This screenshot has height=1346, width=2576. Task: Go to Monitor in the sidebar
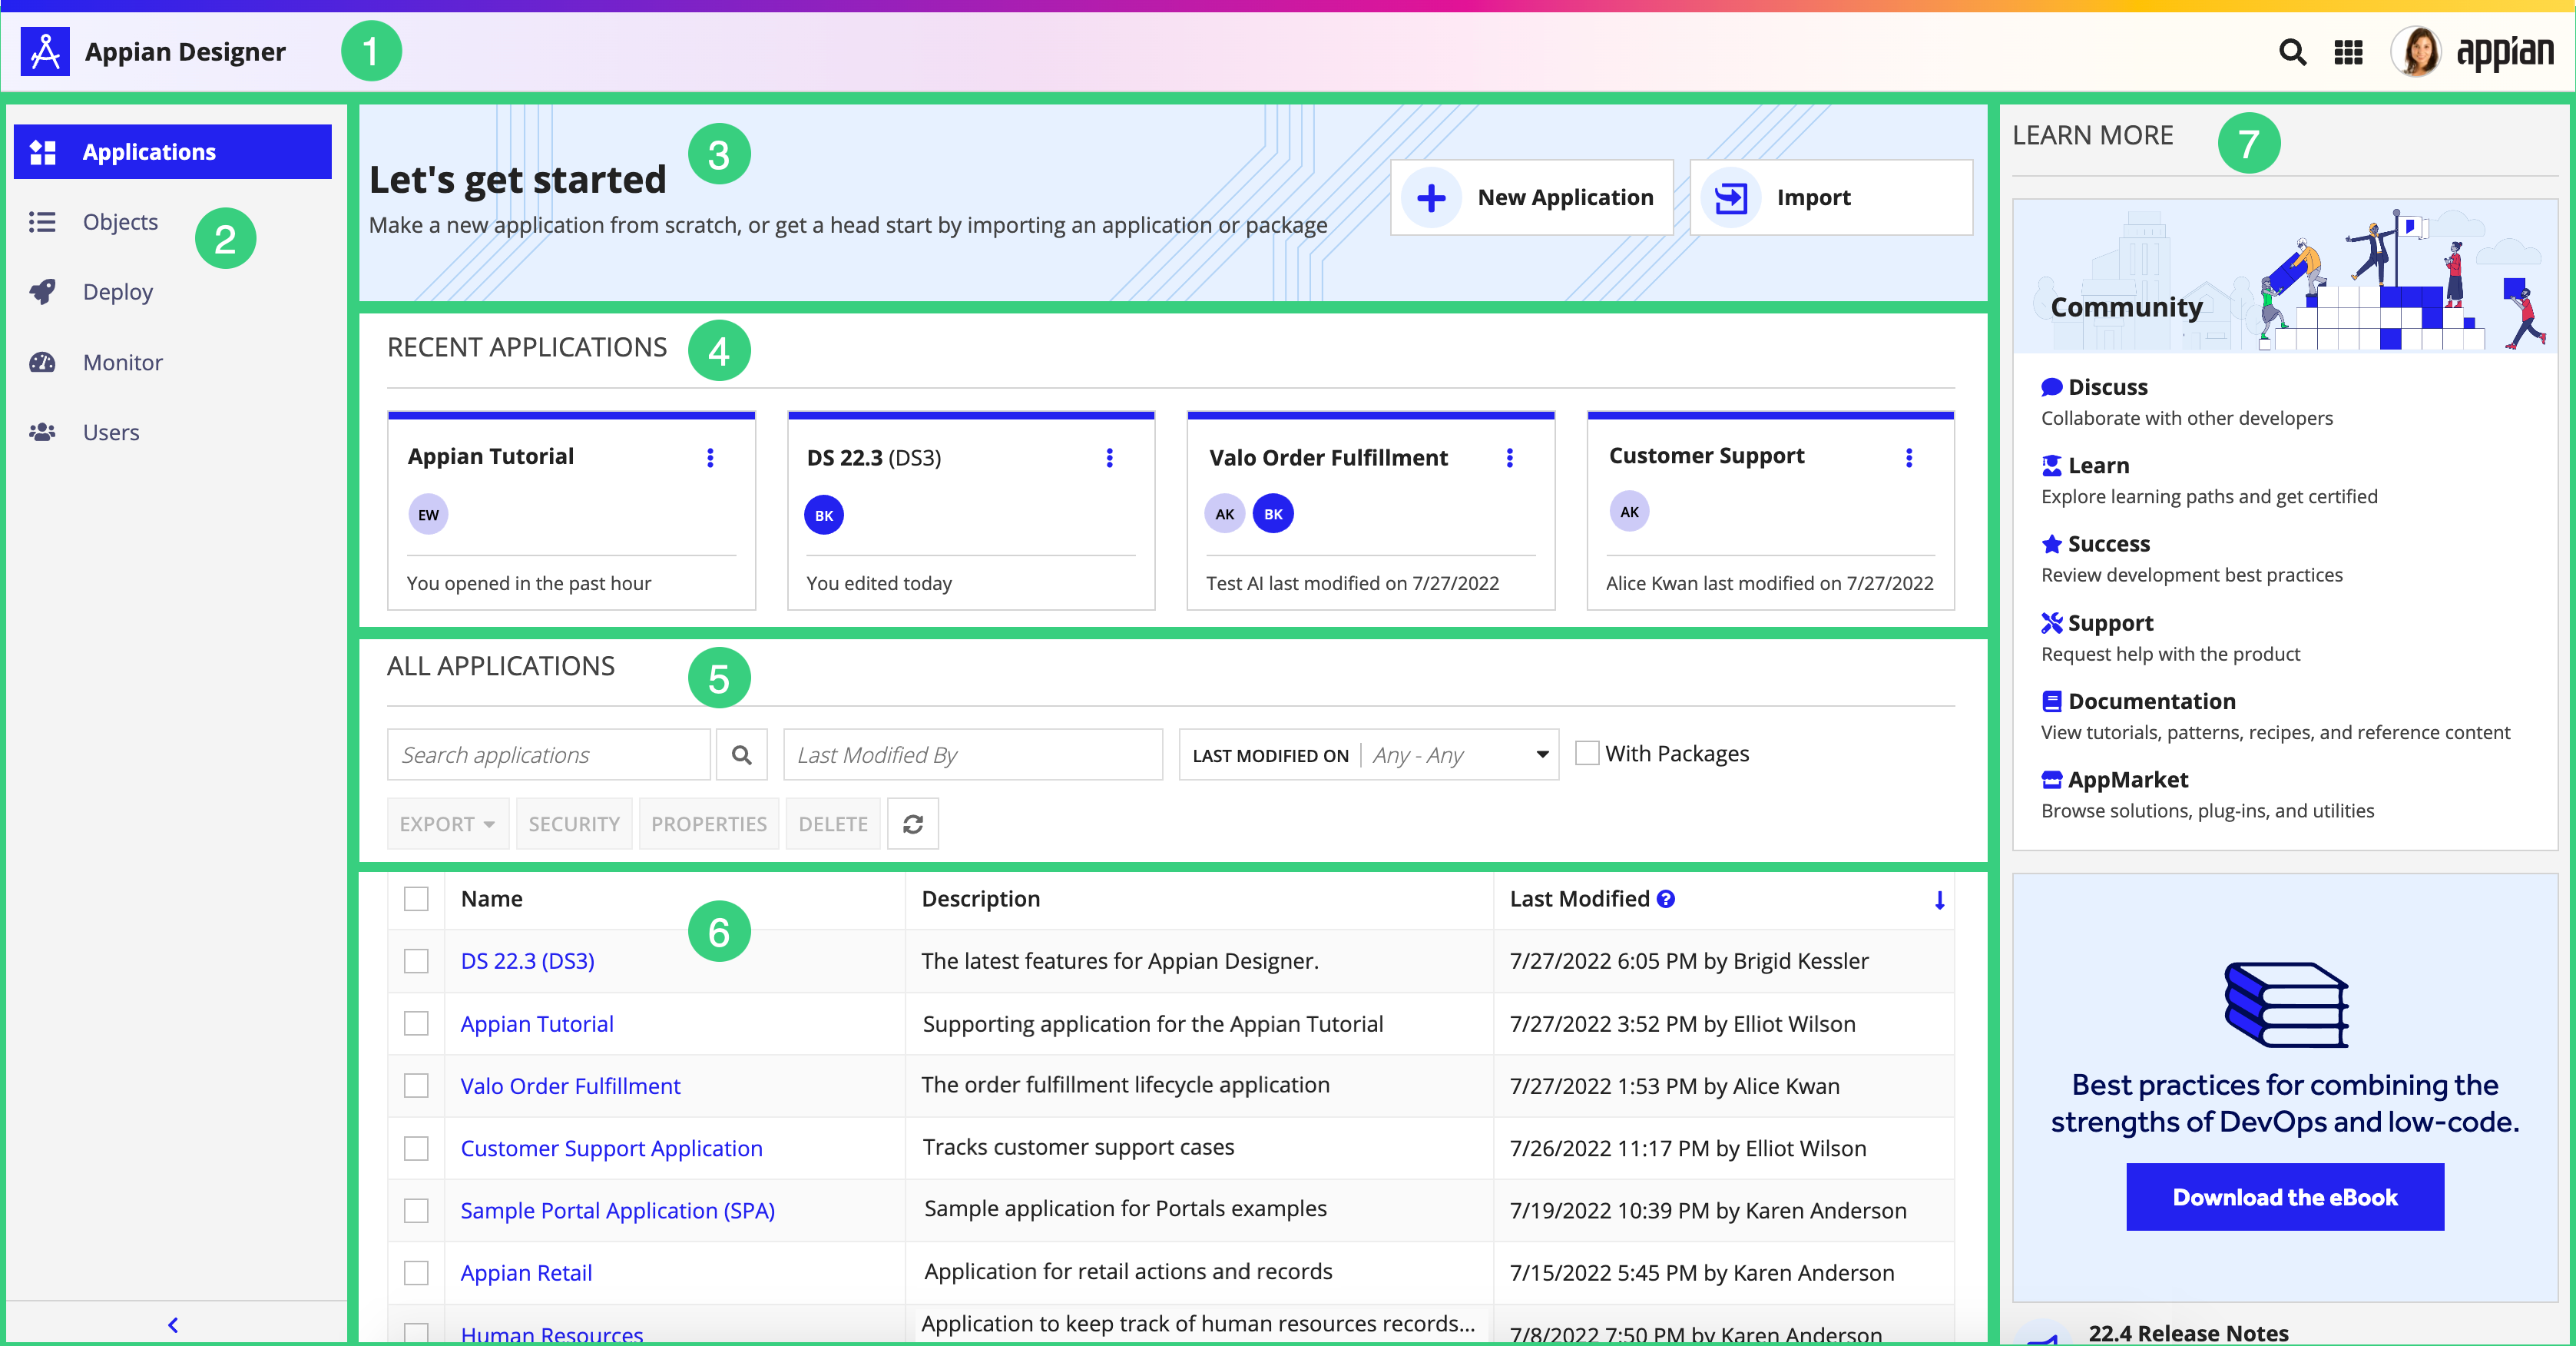[x=173, y=362]
